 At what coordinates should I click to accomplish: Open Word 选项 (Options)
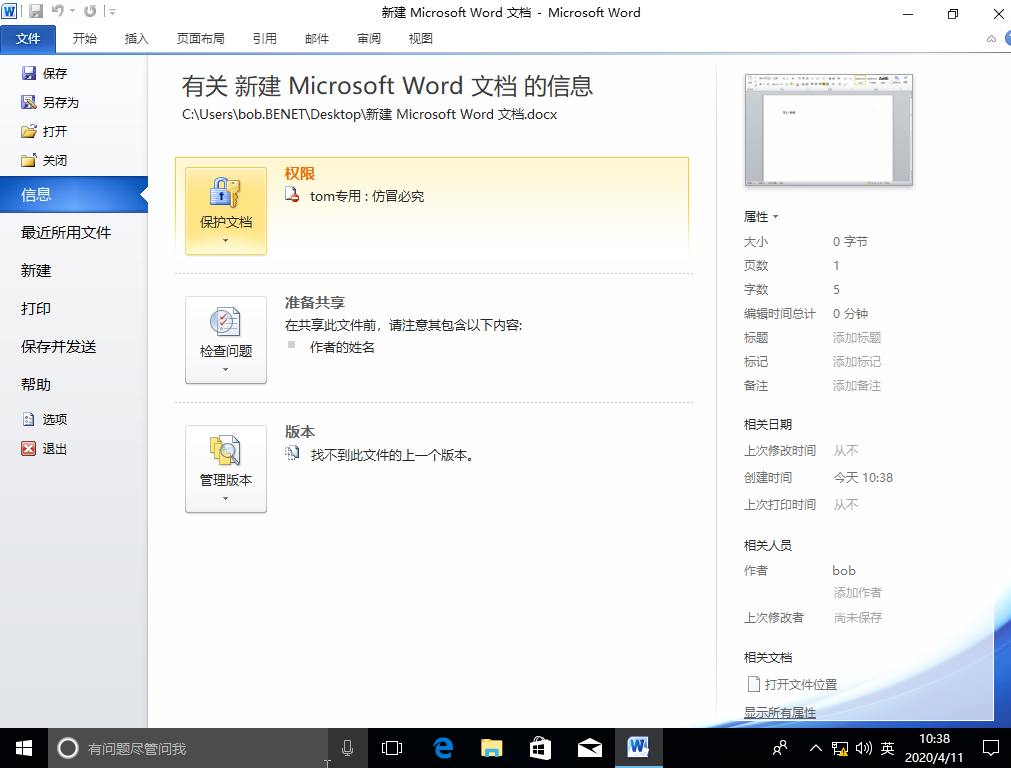click(x=44, y=419)
